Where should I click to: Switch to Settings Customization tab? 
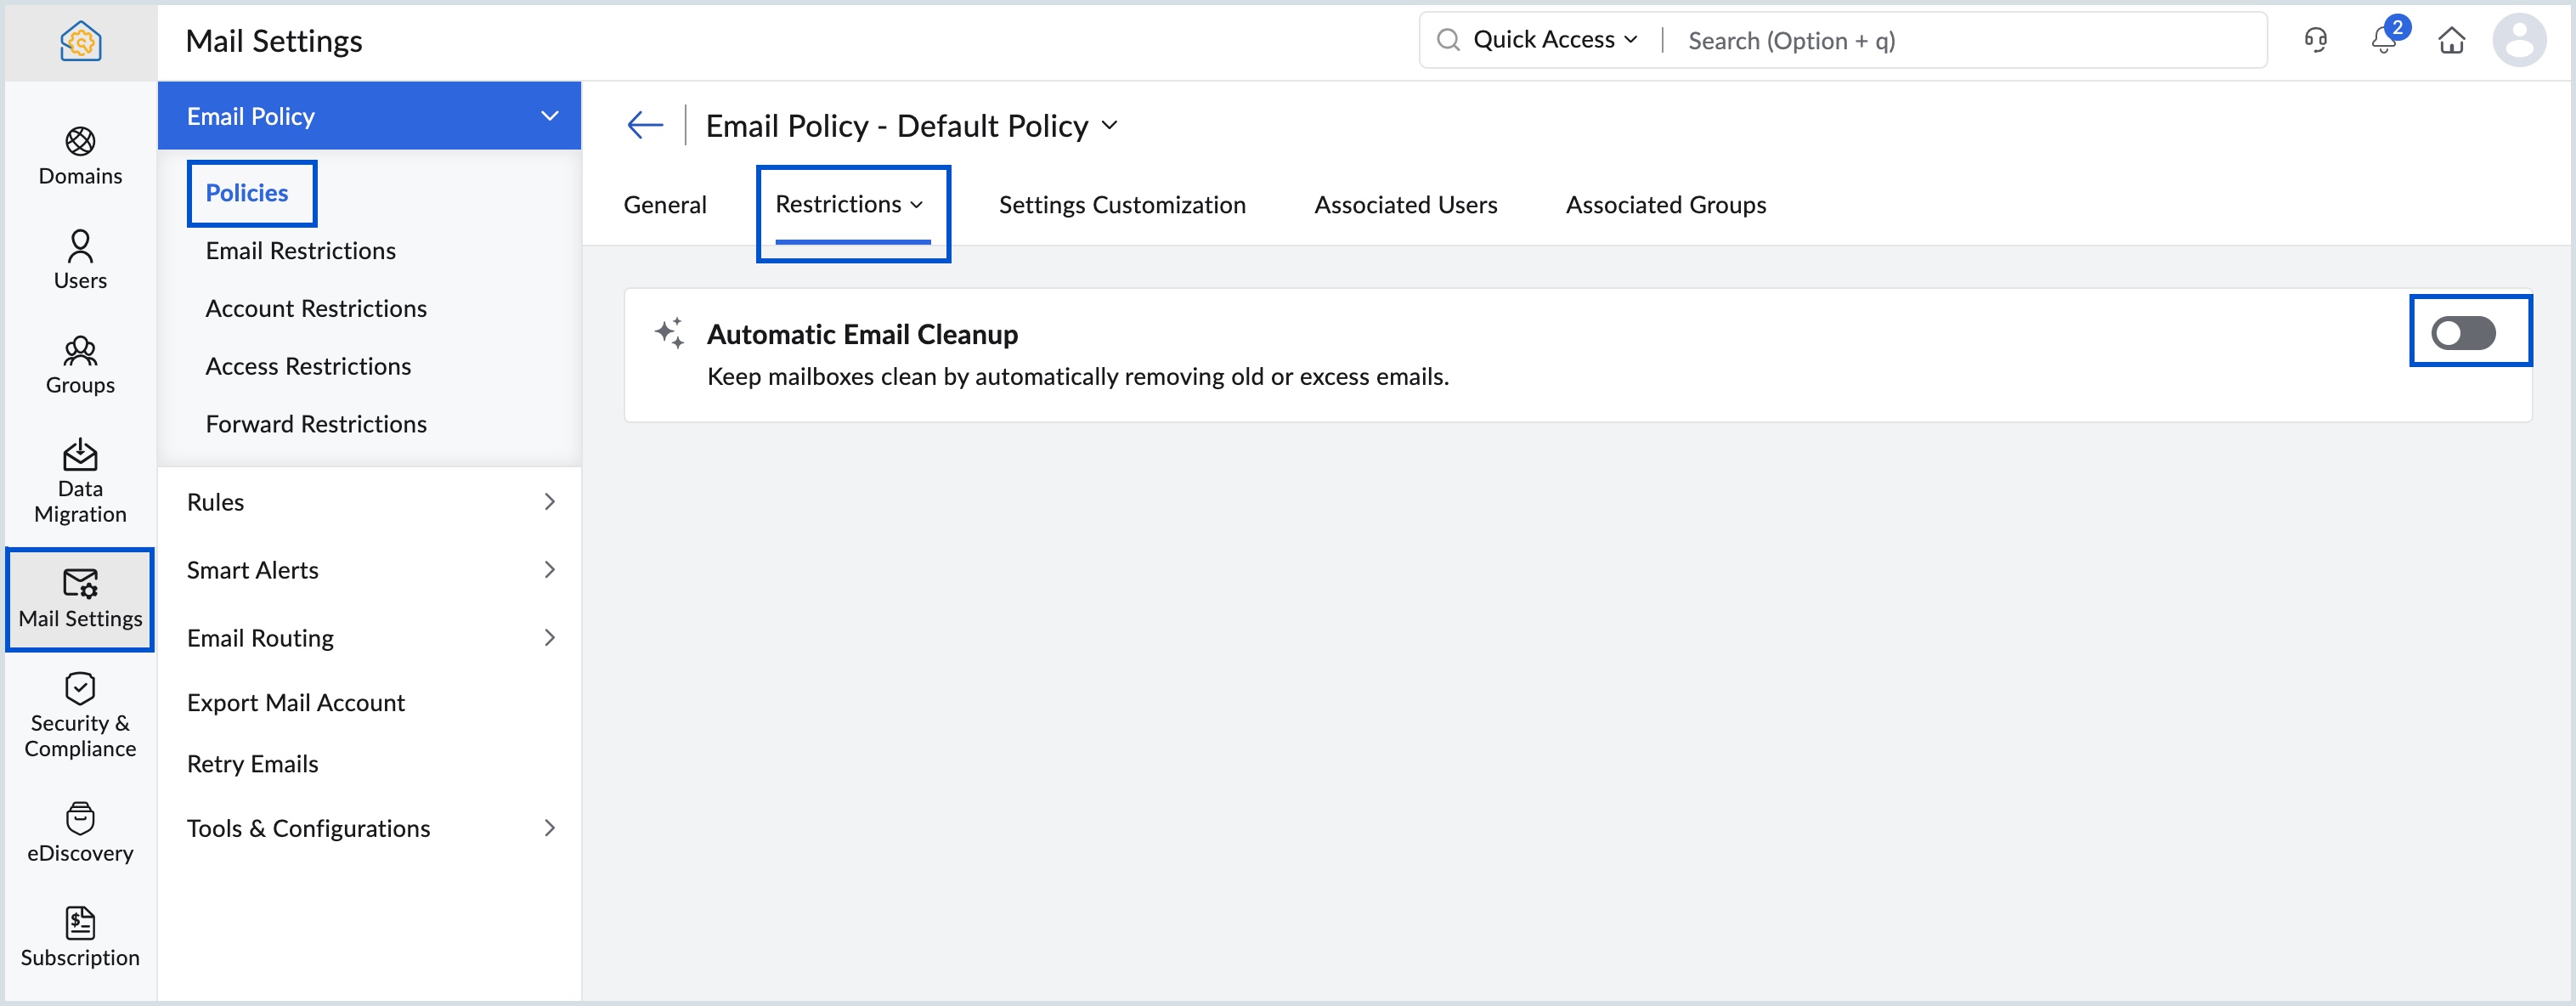point(1122,205)
